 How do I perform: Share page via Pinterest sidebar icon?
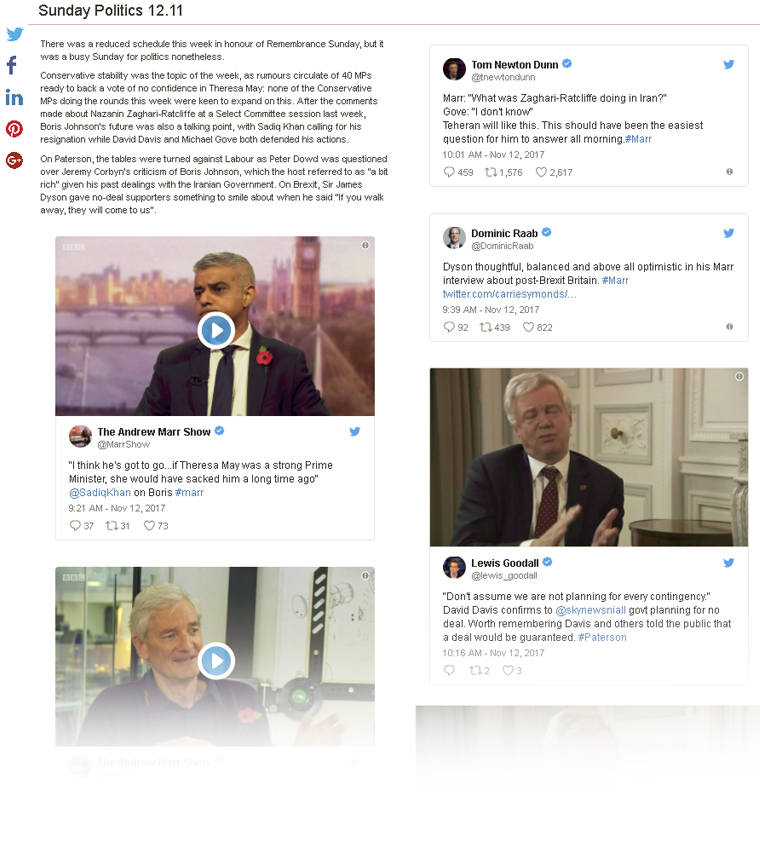click(14, 129)
